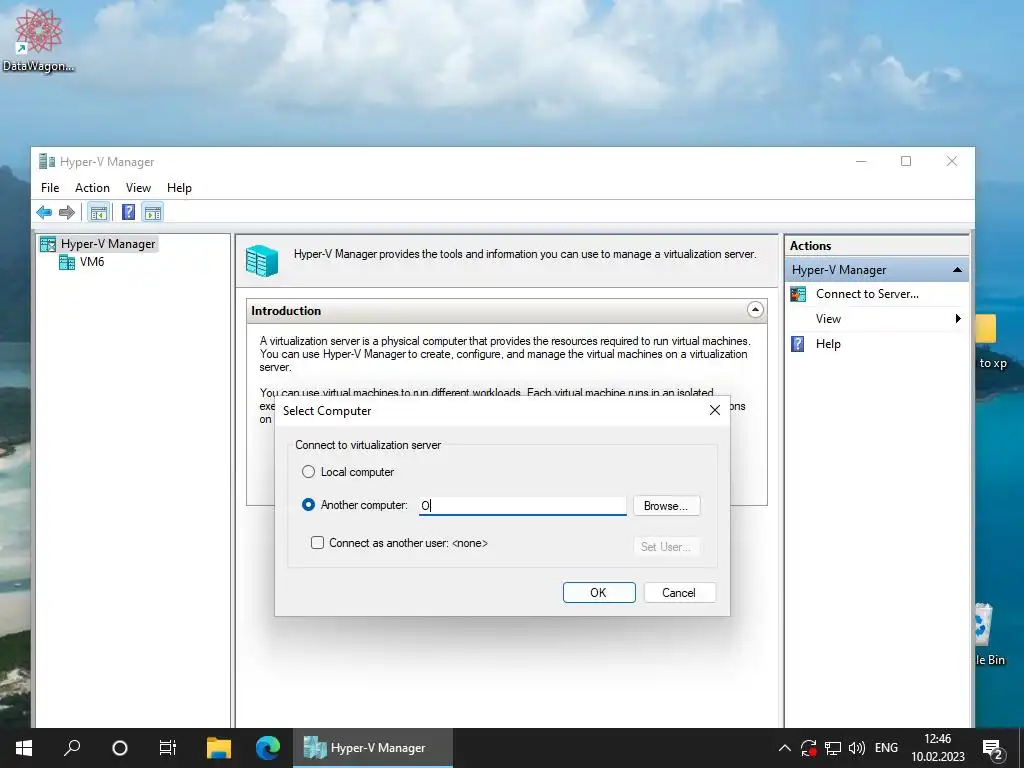The height and width of the screenshot is (768, 1024).
Task: Close the Select Computer dialog
Action: tap(714, 410)
